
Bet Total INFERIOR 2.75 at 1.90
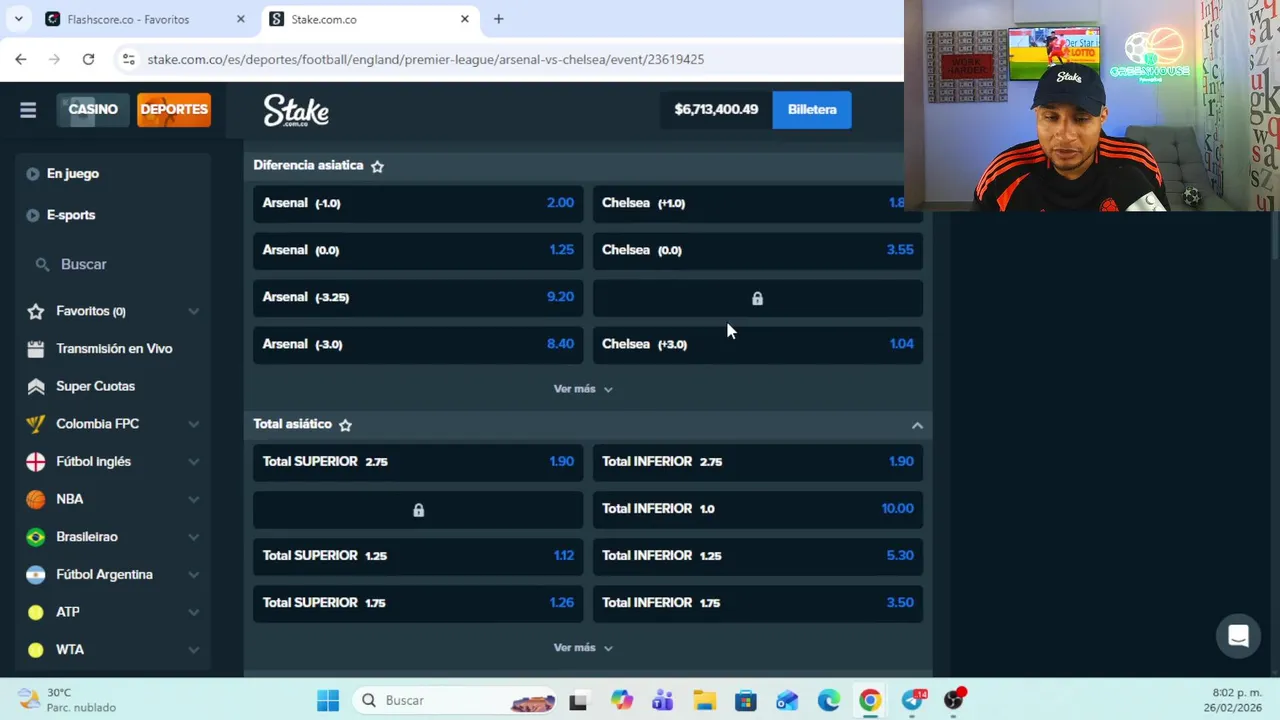coord(758,462)
